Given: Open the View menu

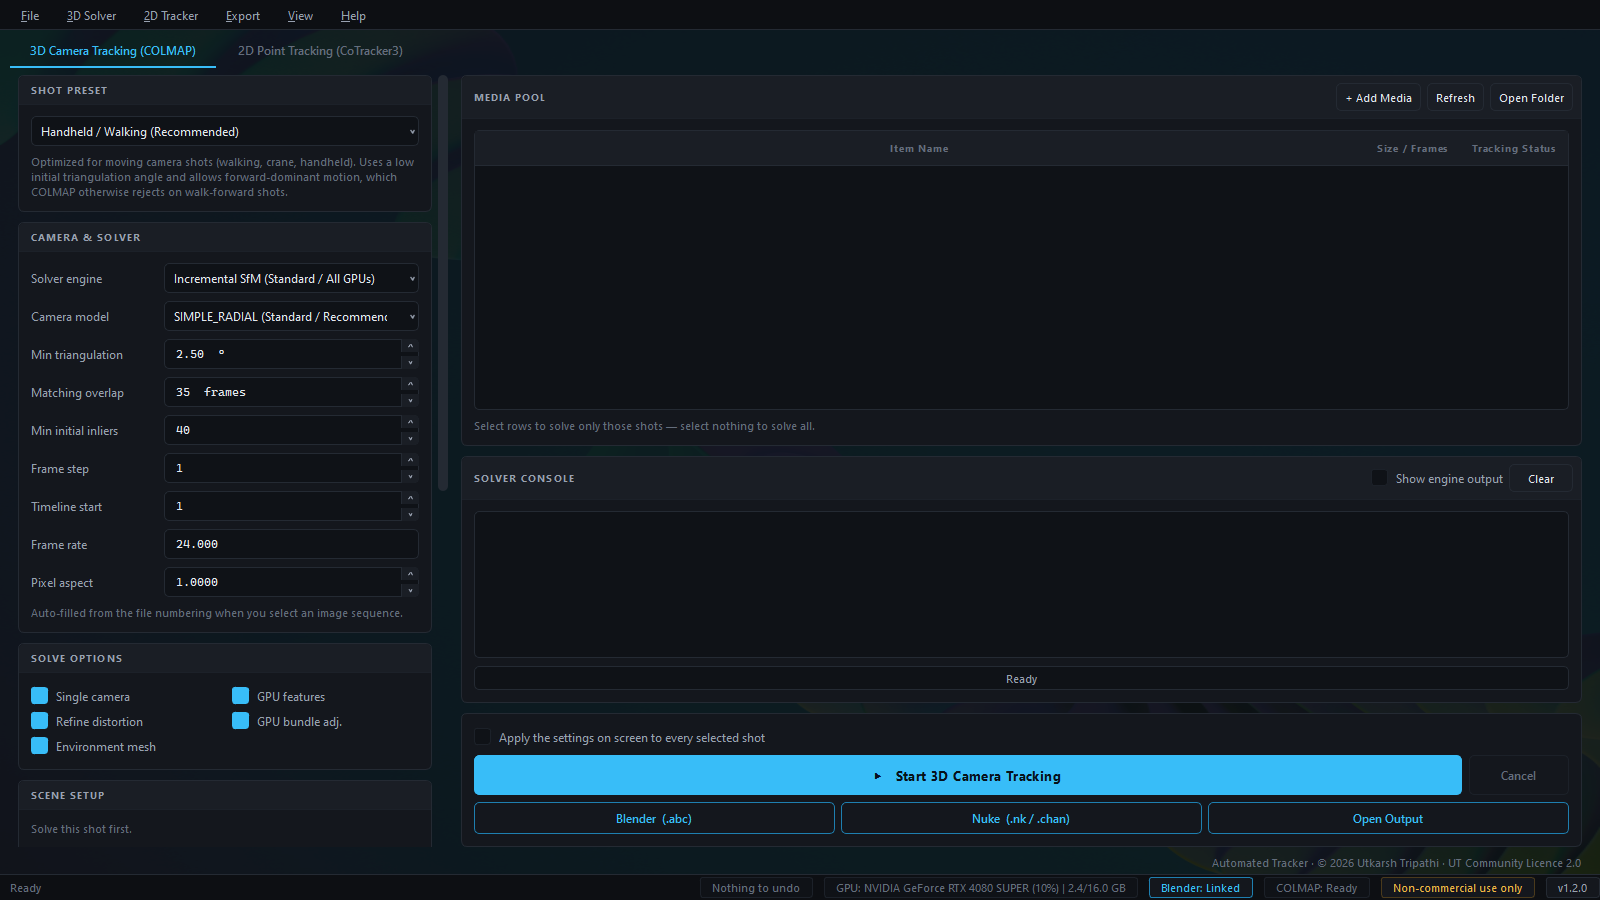Looking at the screenshot, I should [300, 16].
